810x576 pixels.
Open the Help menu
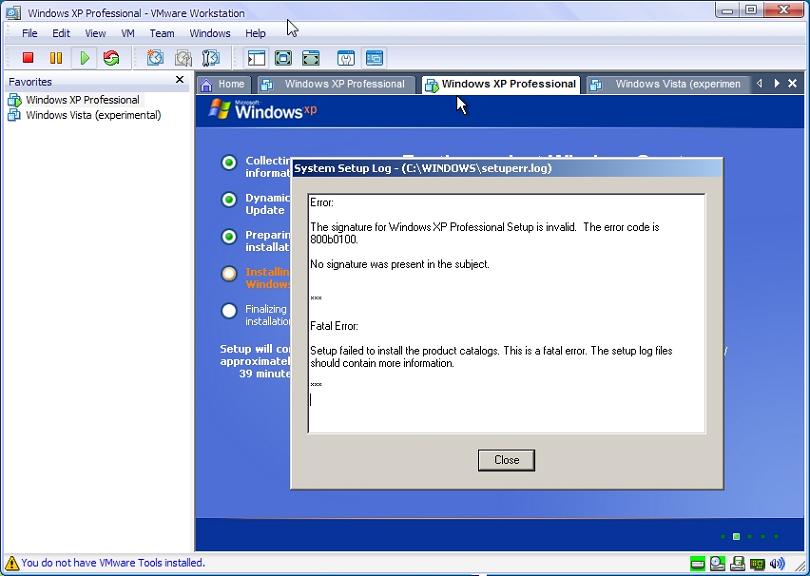(255, 33)
